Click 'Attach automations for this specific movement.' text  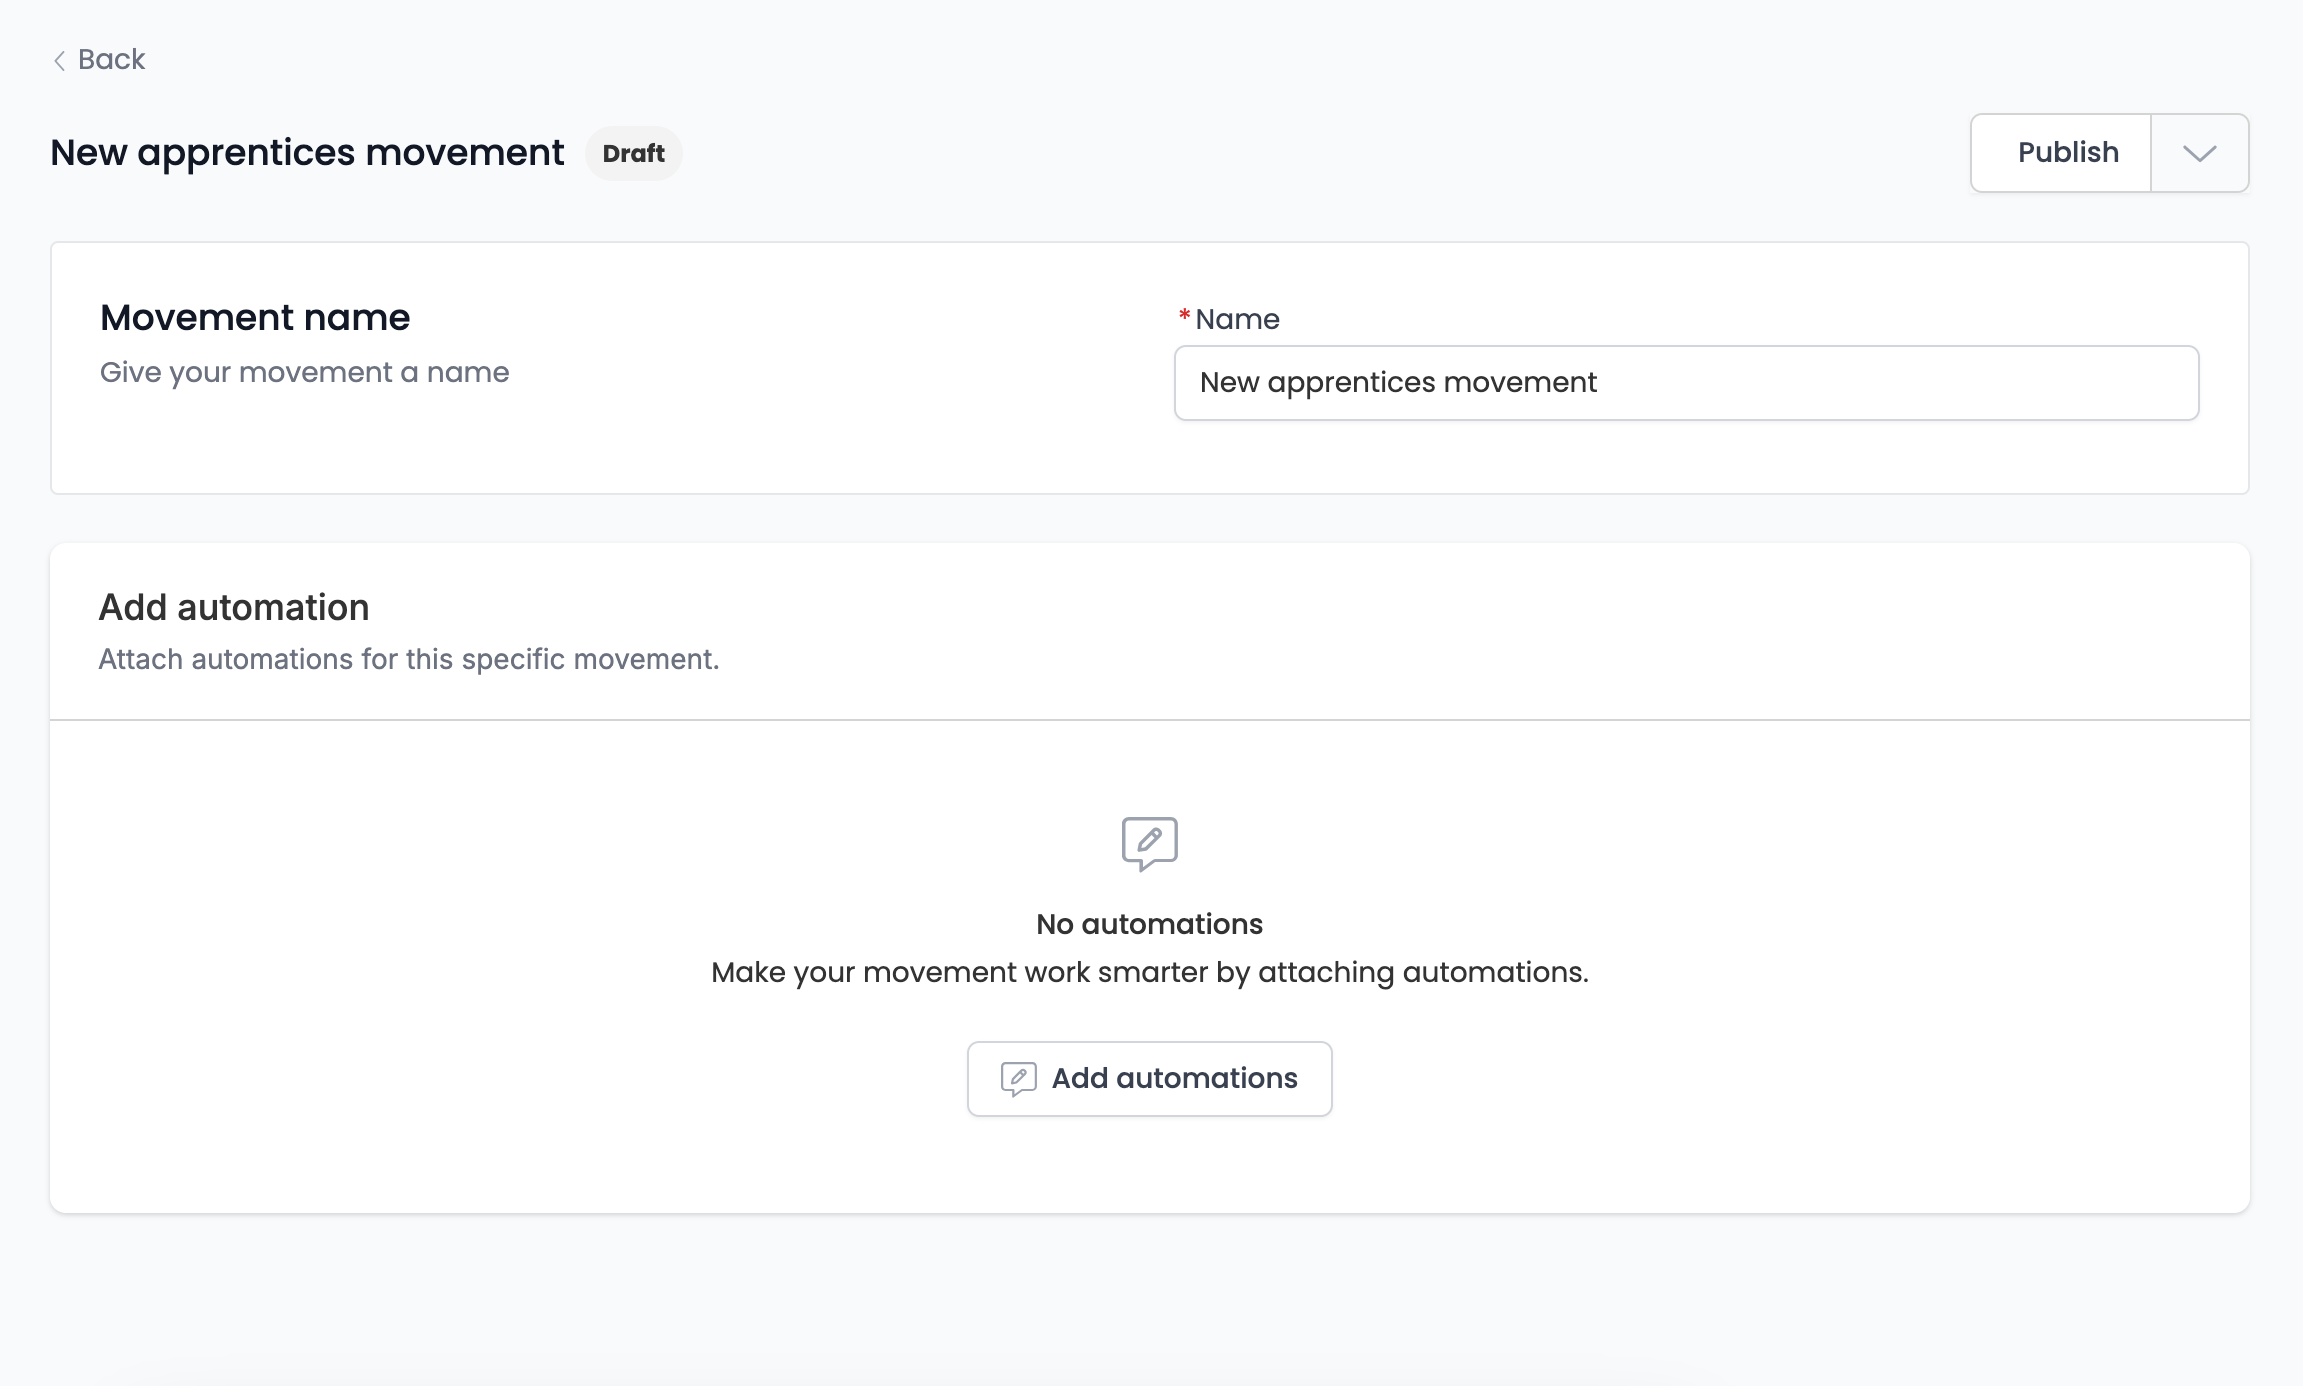click(409, 660)
